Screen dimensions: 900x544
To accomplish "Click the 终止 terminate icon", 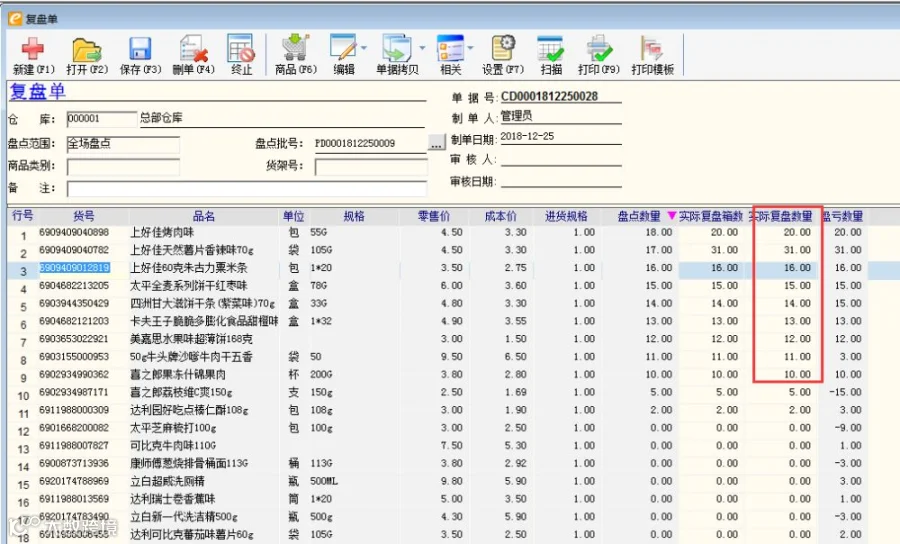I will (241, 48).
